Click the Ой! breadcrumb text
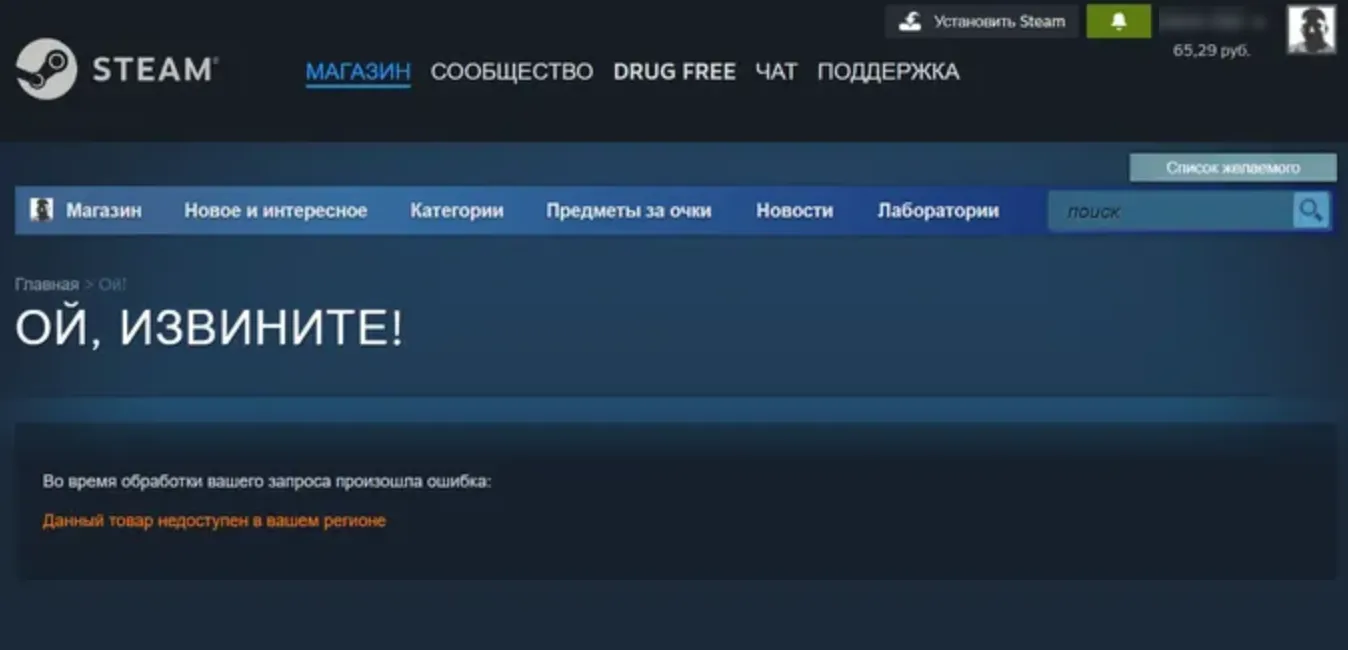The width and height of the screenshot is (1348, 650). tap(113, 285)
